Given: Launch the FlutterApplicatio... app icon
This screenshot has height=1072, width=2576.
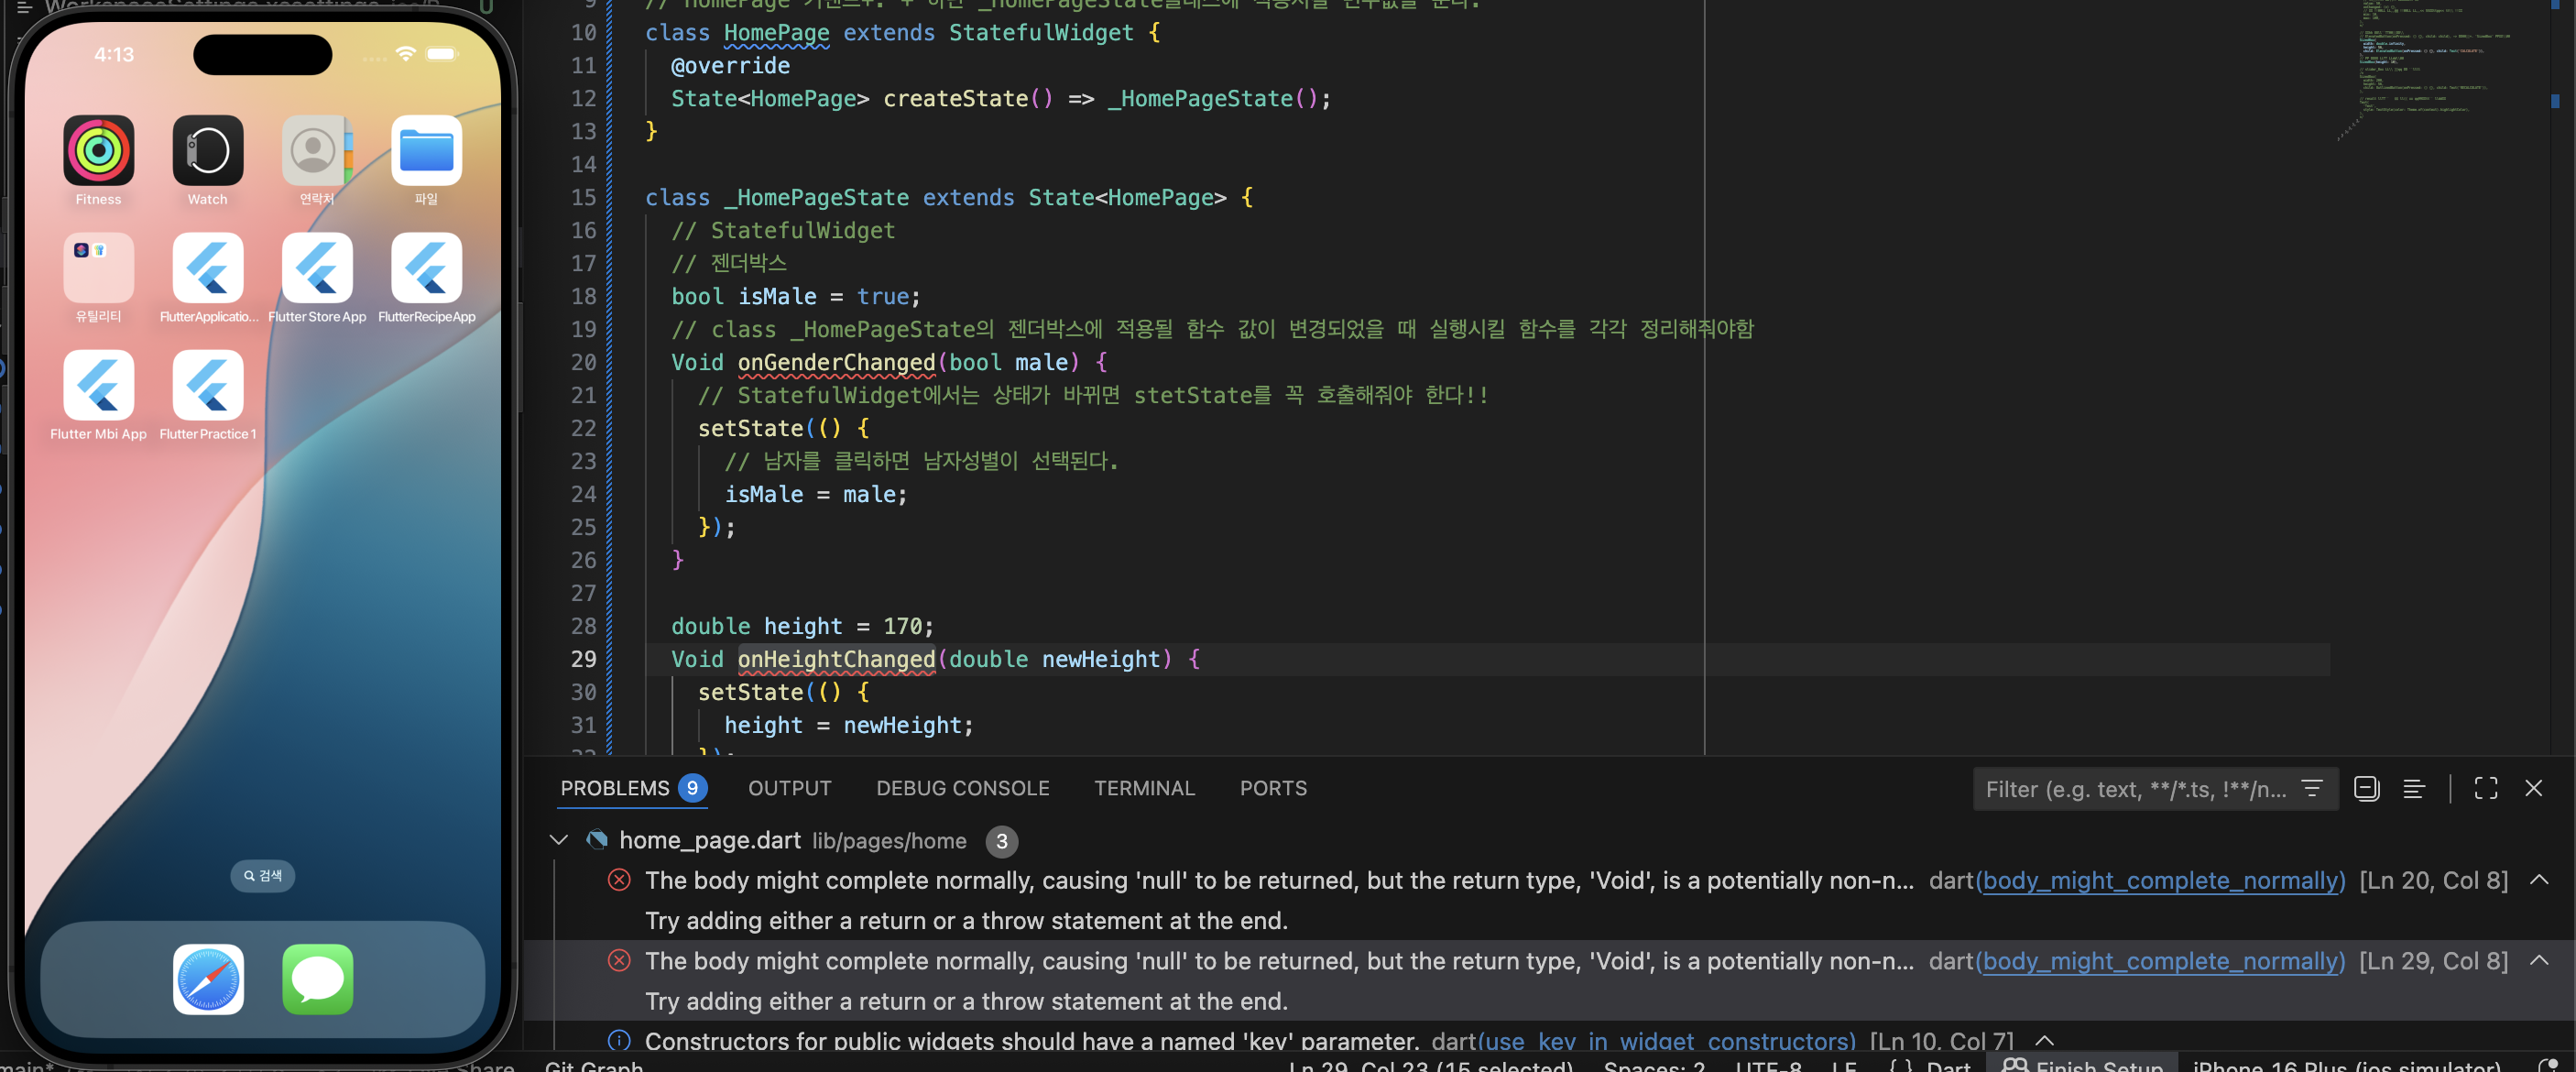Looking at the screenshot, I should point(207,268).
